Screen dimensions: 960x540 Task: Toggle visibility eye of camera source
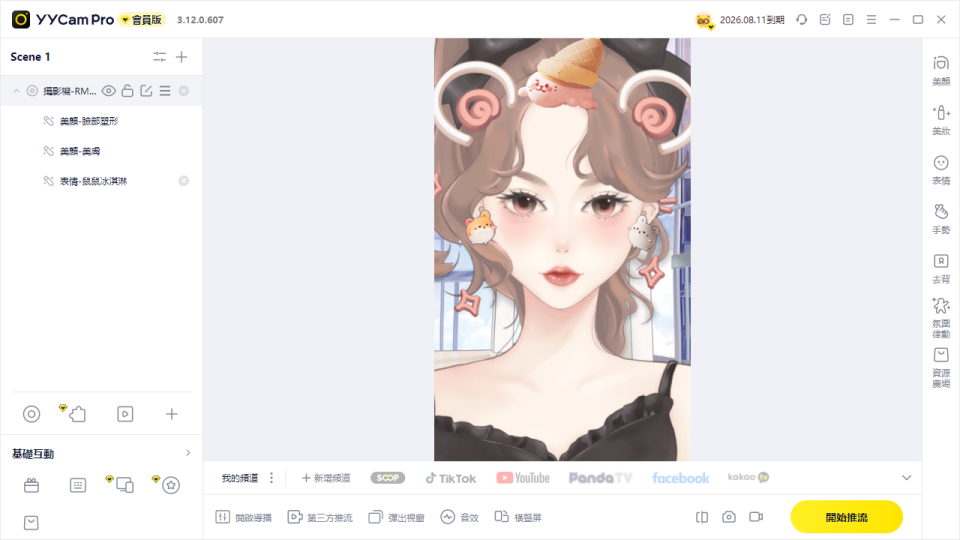pos(108,91)
